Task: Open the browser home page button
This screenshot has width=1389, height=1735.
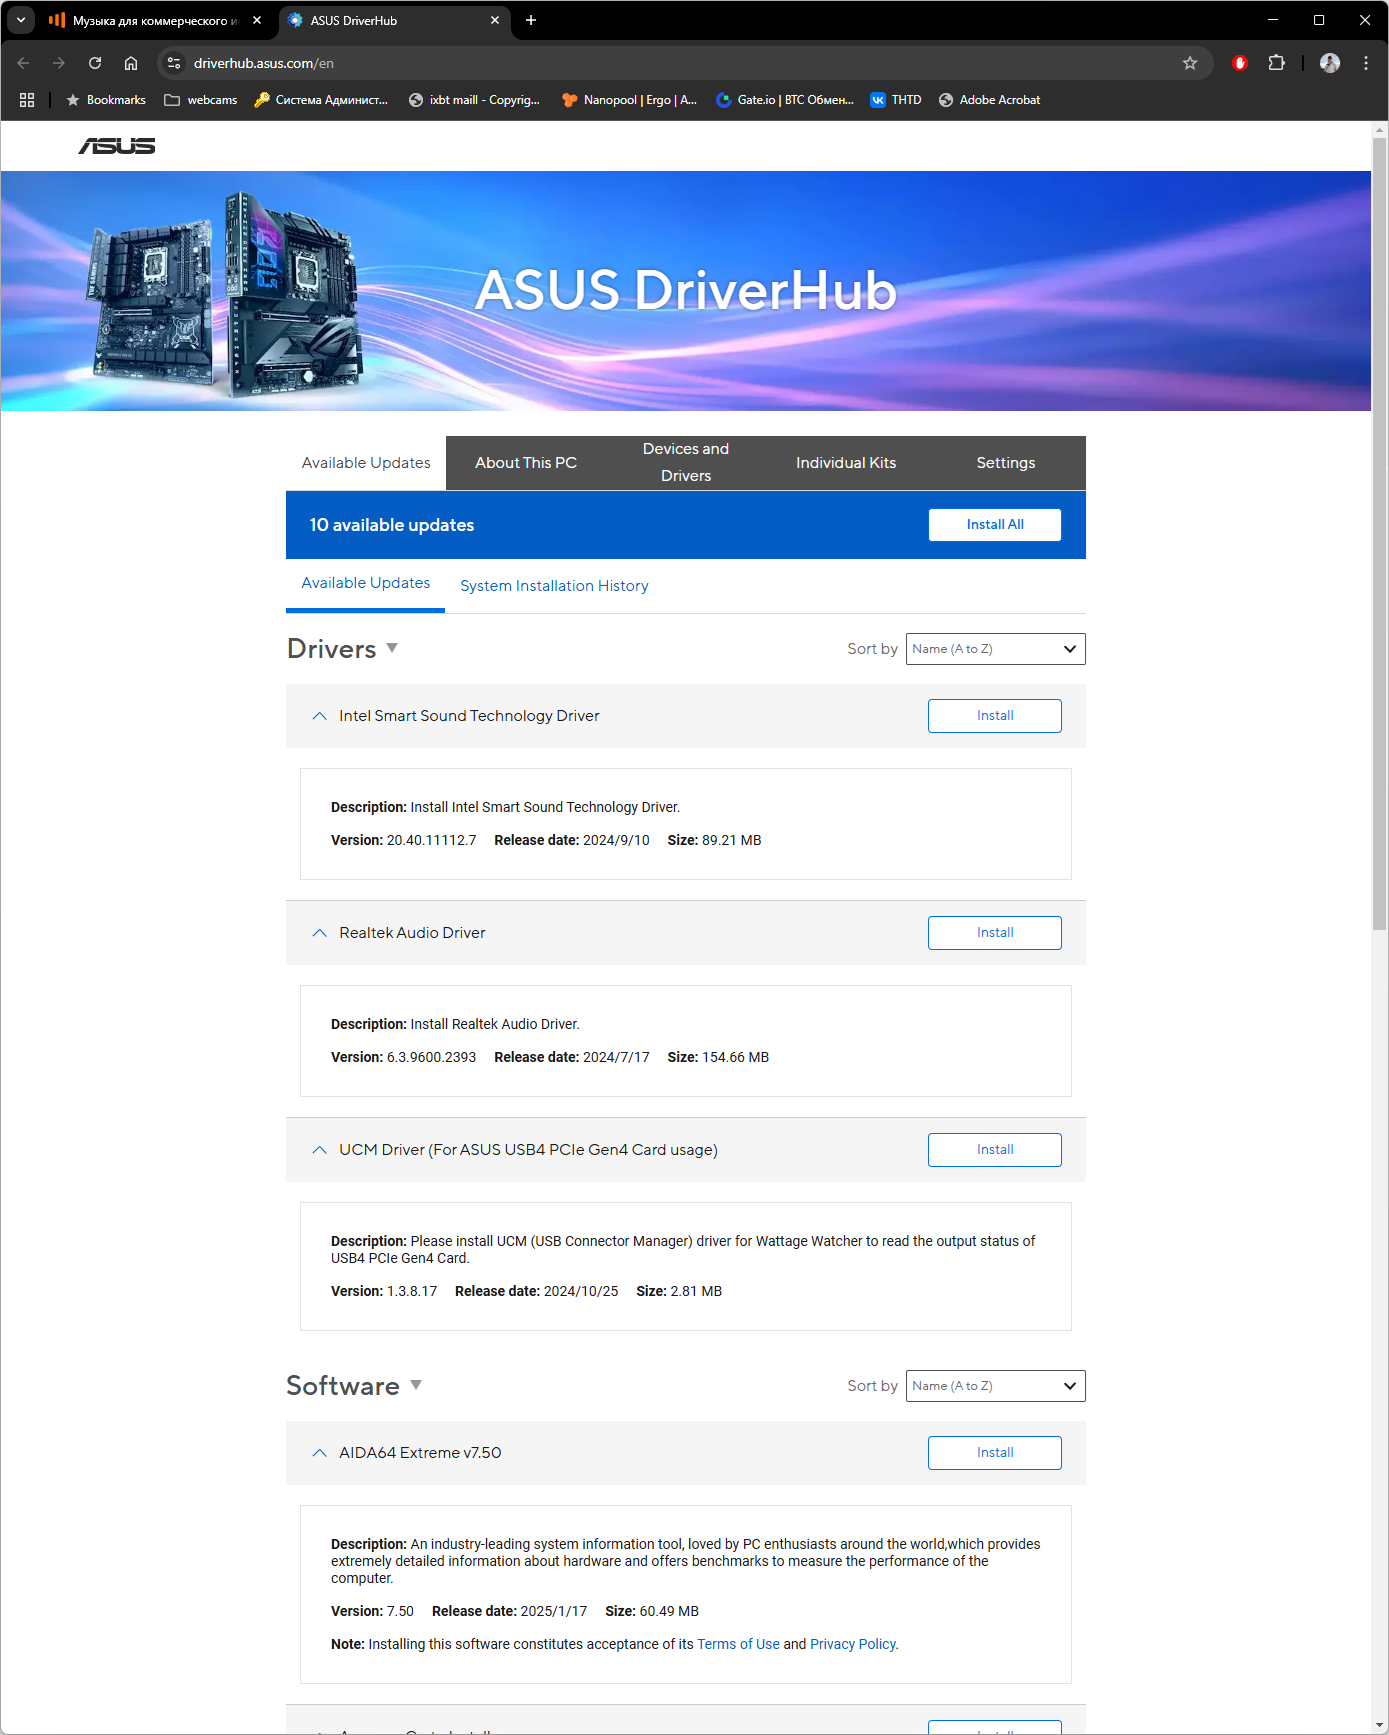Action: (x=131, y=63)
